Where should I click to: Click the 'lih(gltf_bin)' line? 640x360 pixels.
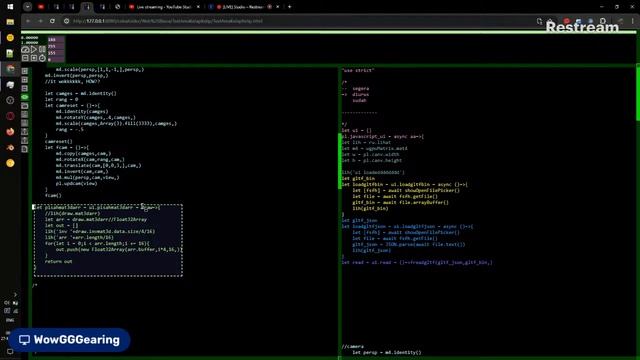[370, 209]
